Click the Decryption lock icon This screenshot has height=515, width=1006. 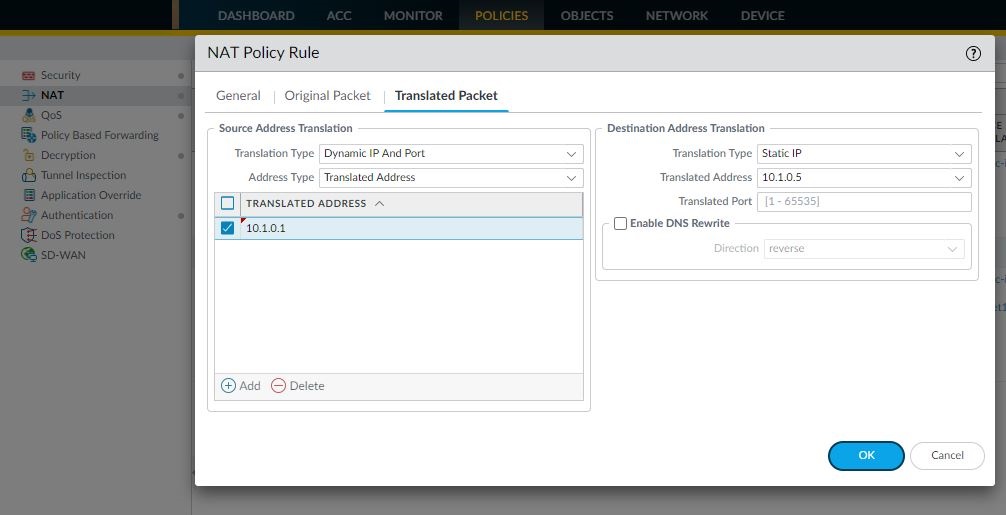28,155
